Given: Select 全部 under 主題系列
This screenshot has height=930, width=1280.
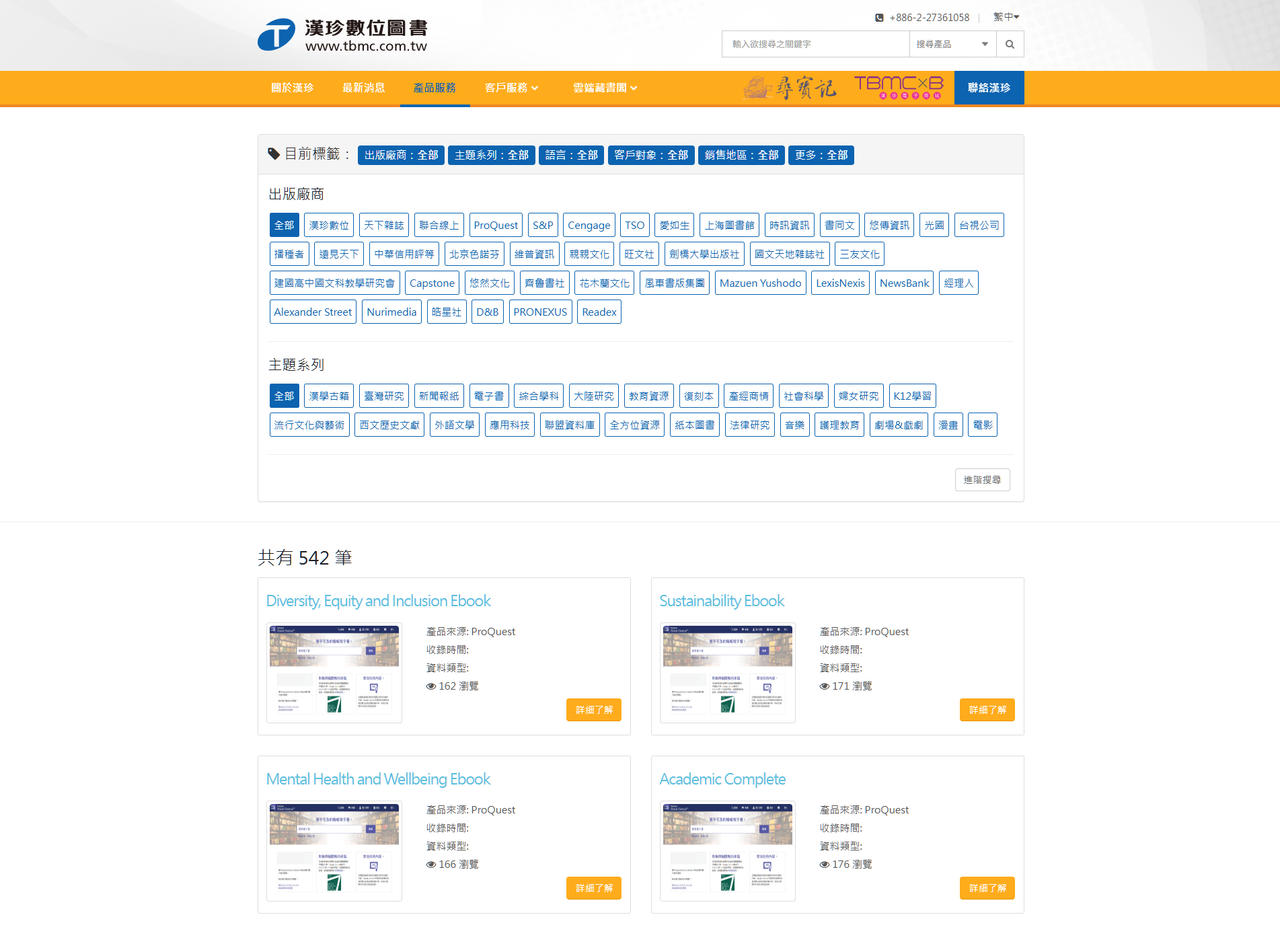Looking at the screenshot, I should pos(284,396).
